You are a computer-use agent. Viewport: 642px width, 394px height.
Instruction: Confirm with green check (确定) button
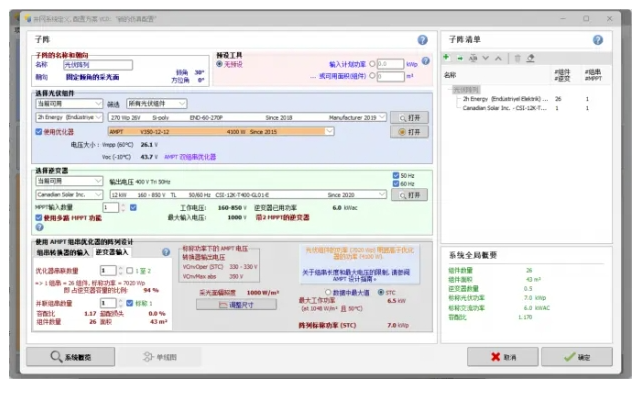coord(576,357)
